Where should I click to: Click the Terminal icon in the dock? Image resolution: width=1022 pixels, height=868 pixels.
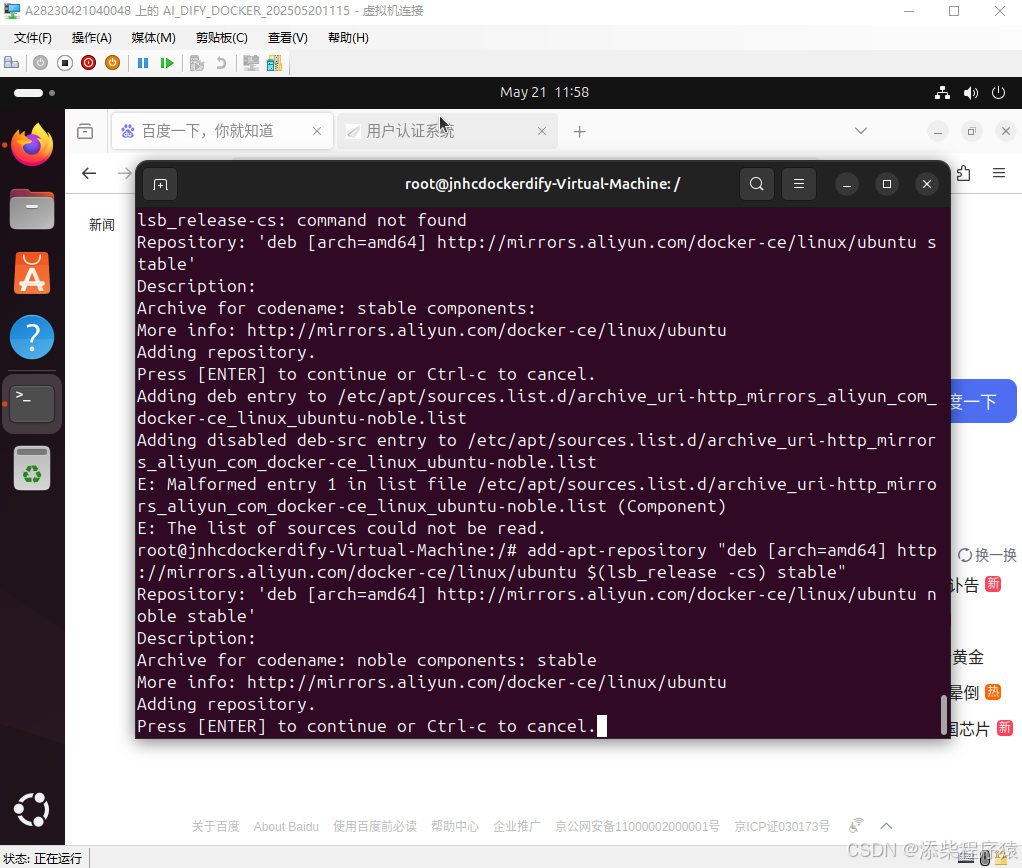click(x=32, y=403)
